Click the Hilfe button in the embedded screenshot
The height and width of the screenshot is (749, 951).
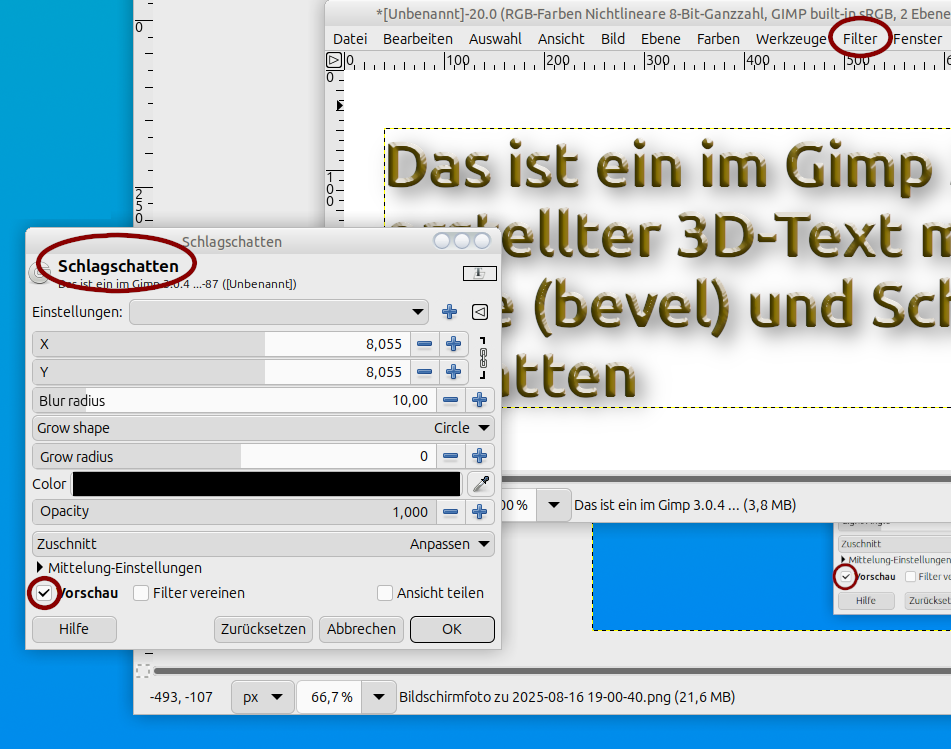(865, 600)
